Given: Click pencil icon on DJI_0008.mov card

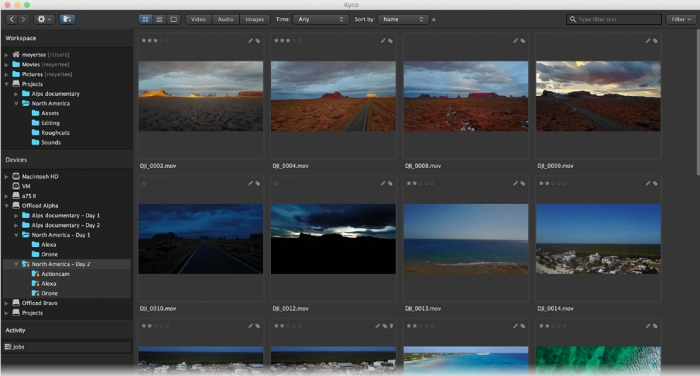Looking at the screenshot, I should click(x=516, y=41).
